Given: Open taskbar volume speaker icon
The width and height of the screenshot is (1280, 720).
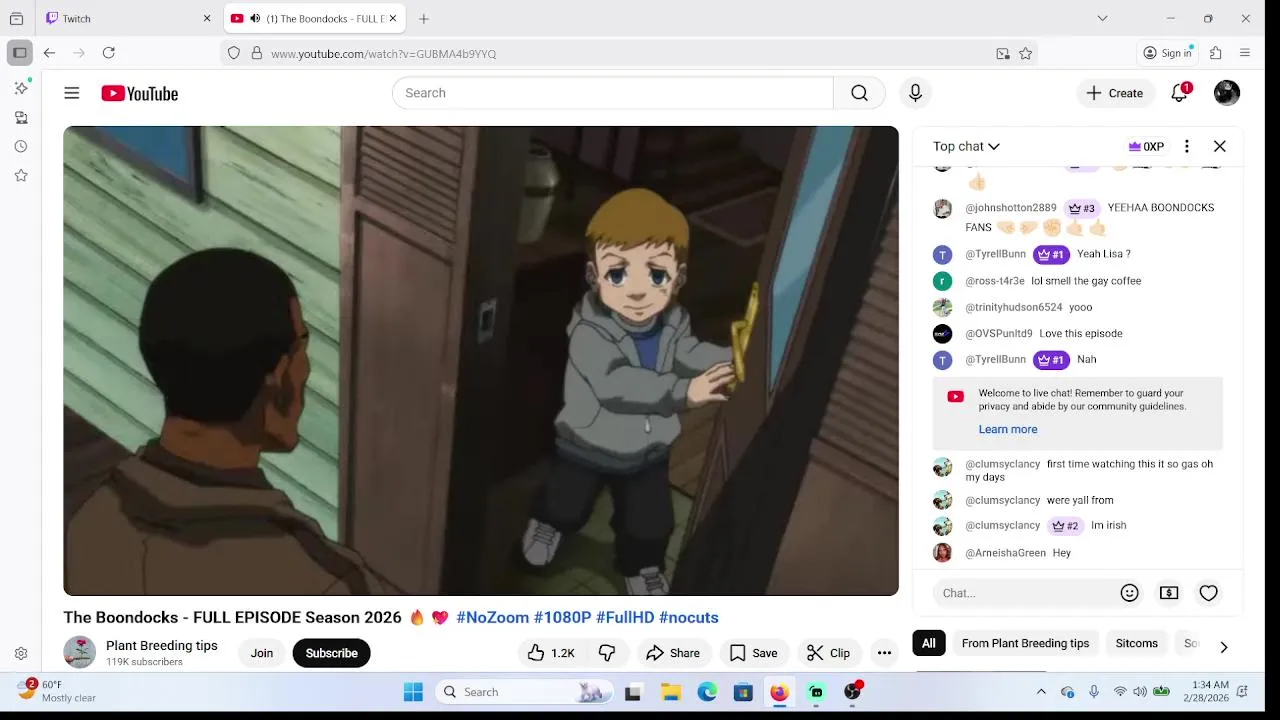Looking at the screenshot, I should [1140, 692].
